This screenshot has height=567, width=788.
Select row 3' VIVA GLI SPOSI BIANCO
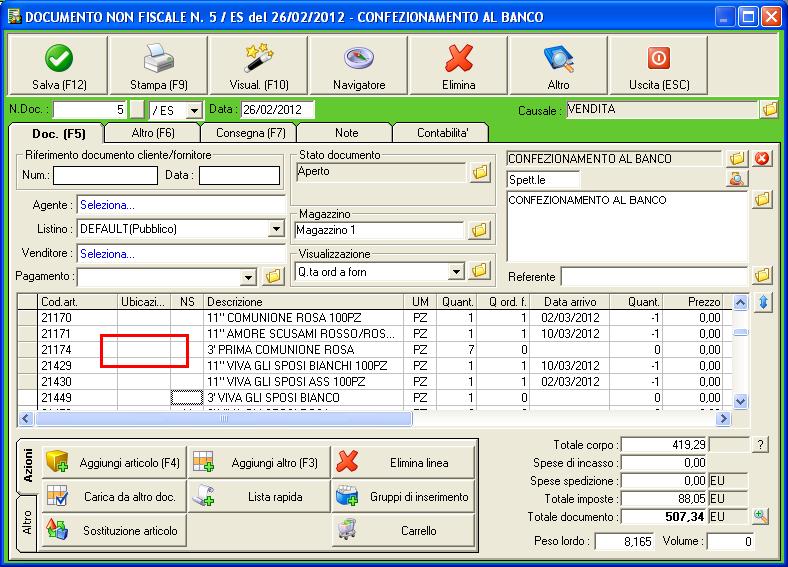[374, 398]
